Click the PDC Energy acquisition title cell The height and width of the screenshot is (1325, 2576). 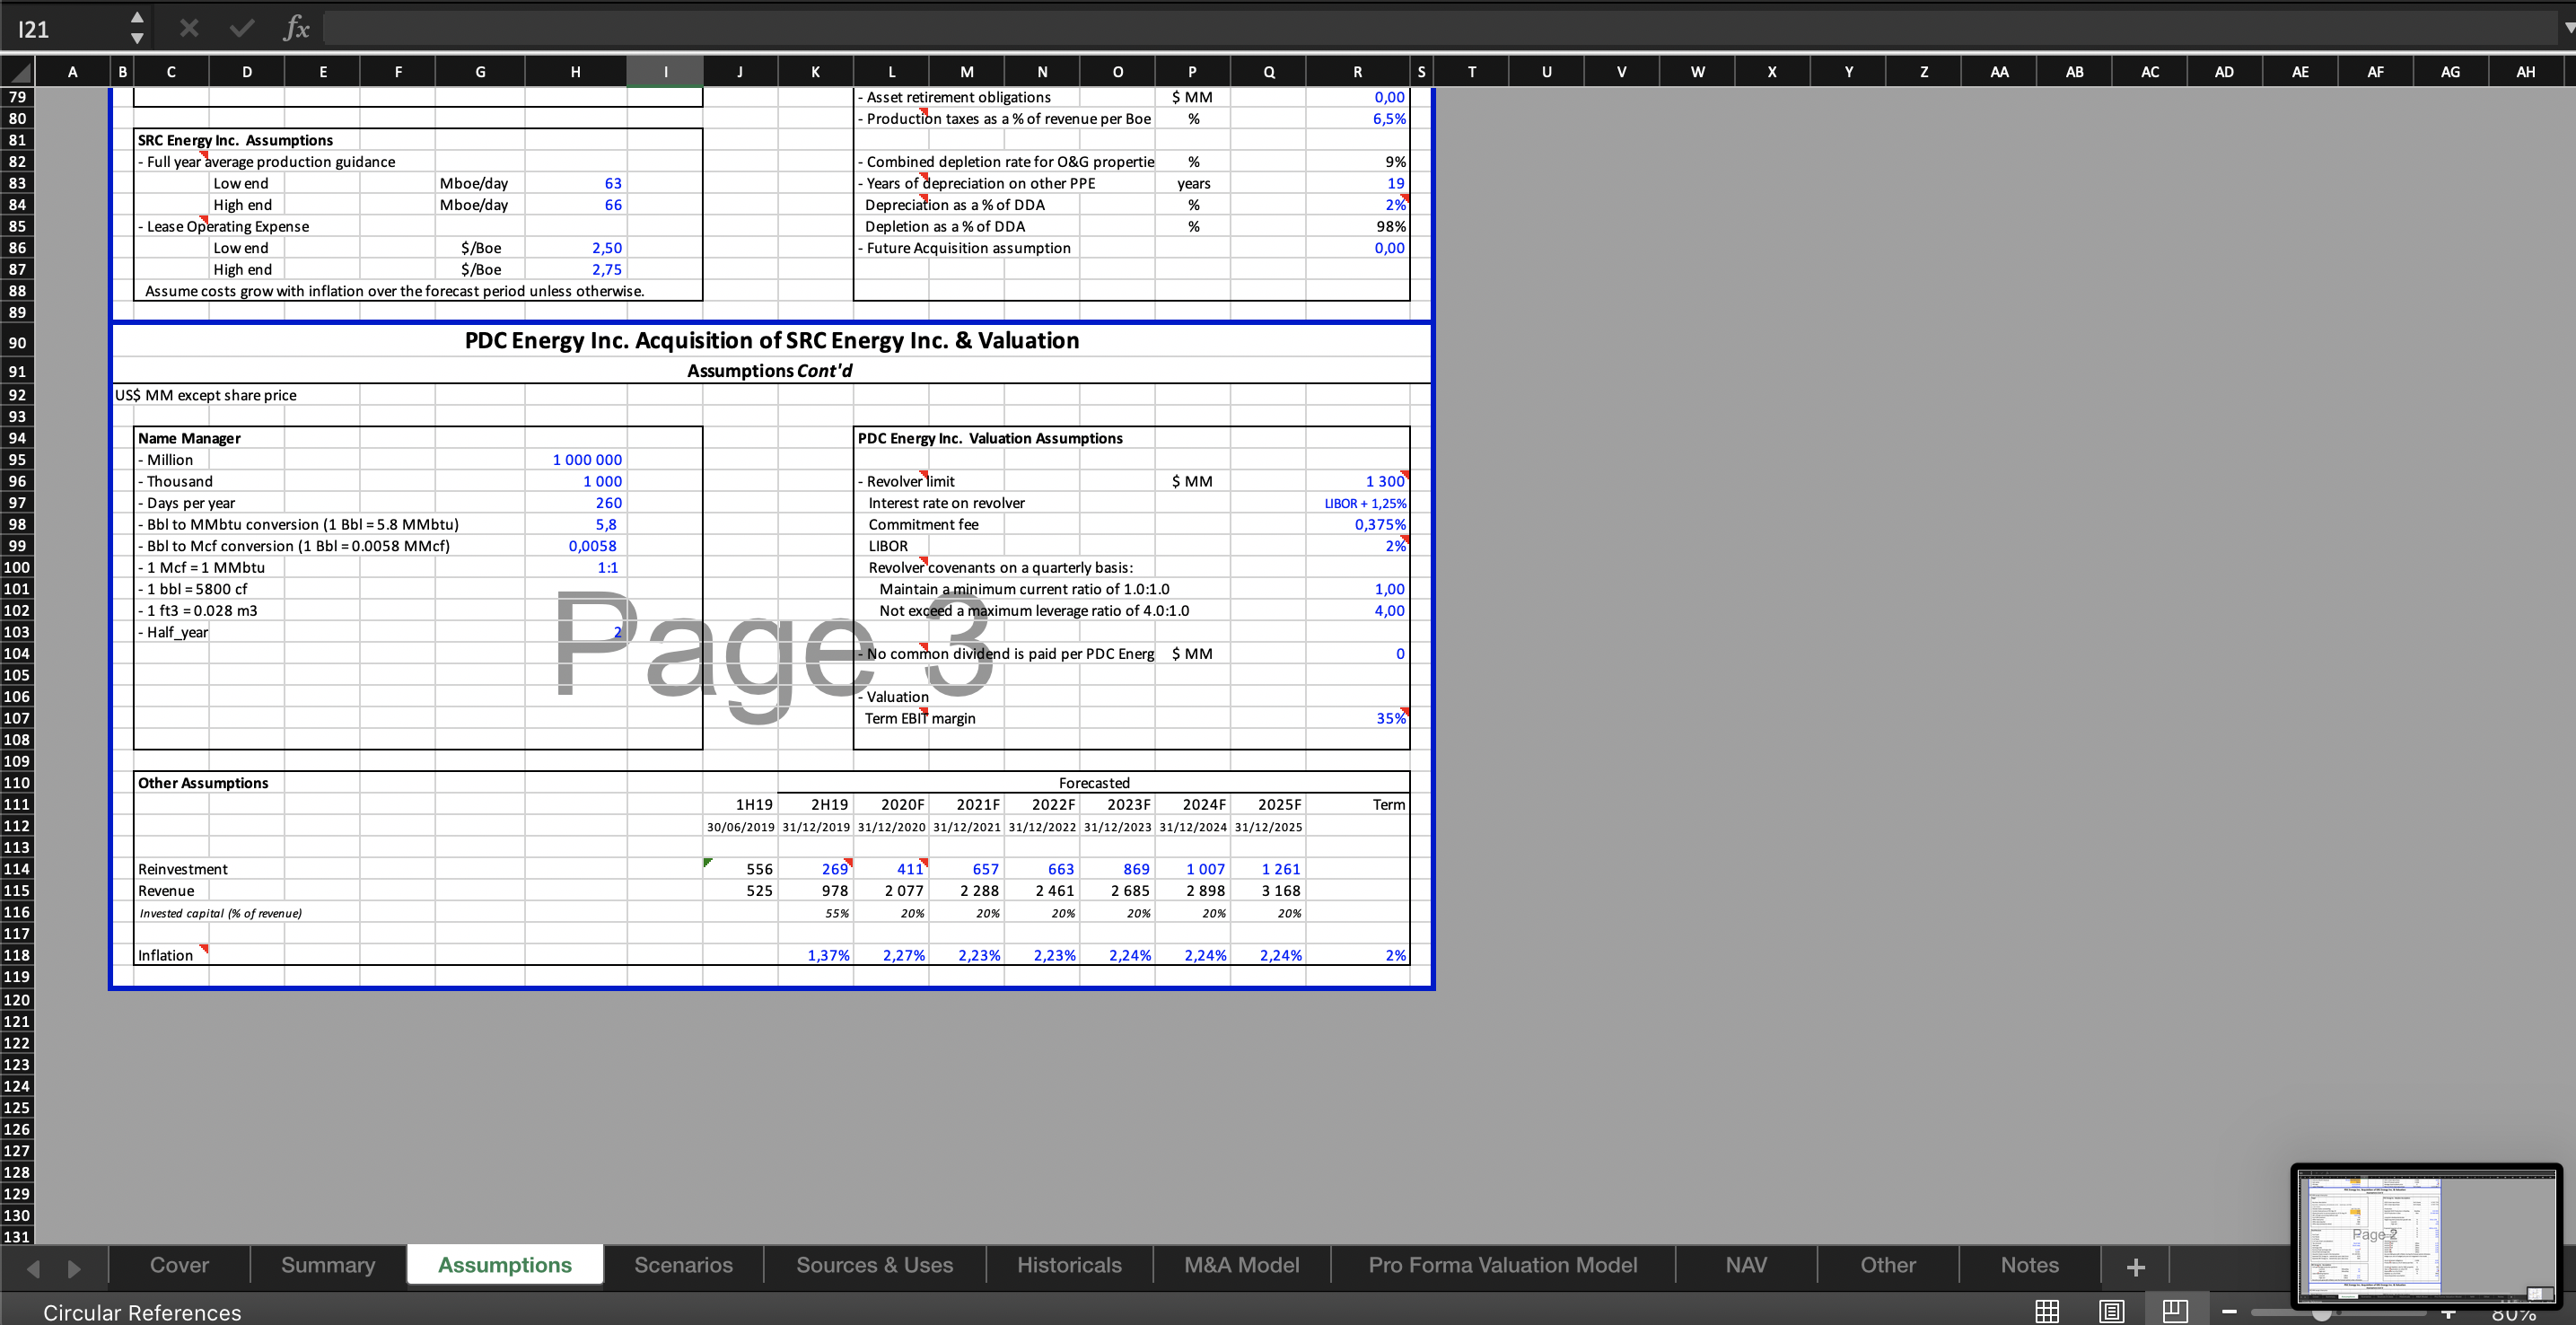[x=771, y=341]
